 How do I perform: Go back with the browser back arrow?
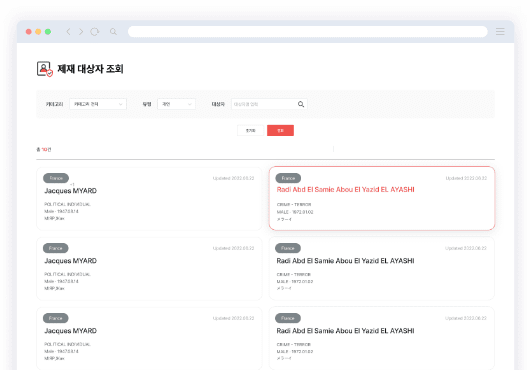click(x=69, y=32)
